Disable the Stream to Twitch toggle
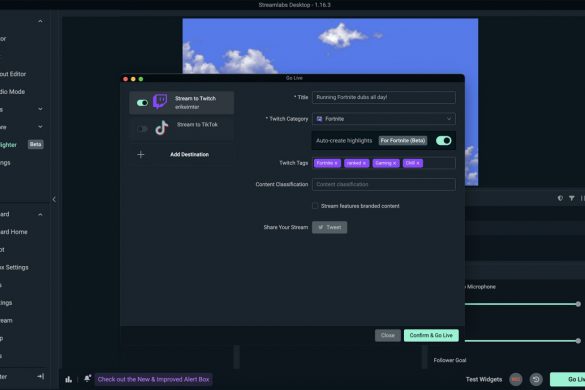This screenshot has width=585, height=390. [x=143, y=103]
